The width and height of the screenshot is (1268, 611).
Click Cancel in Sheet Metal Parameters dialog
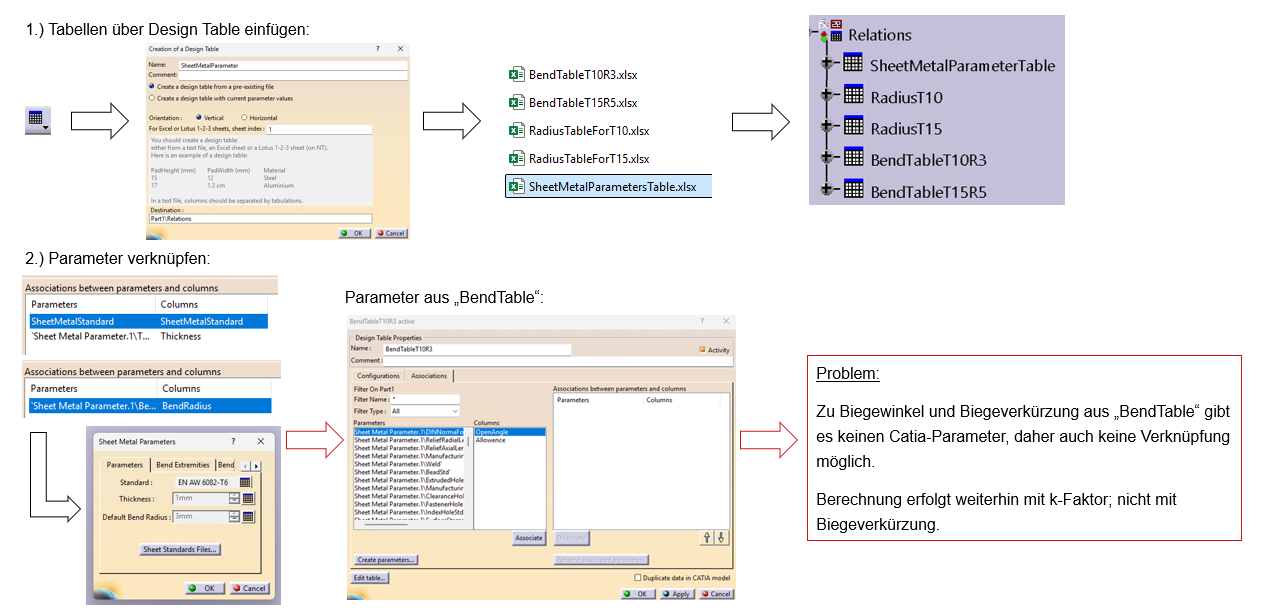pyautogui.click(x=250, y=588)
